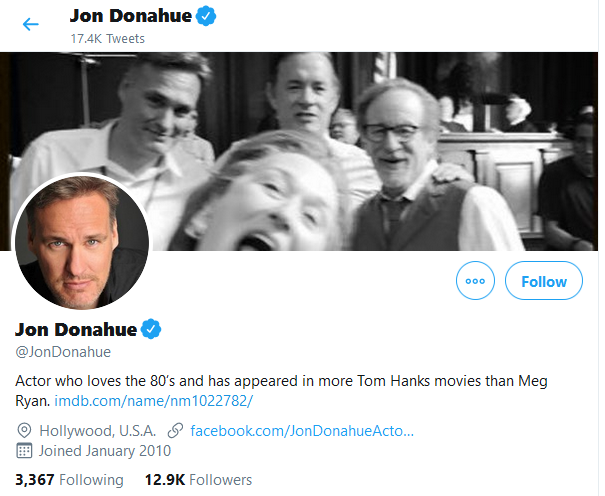This screenshot has height=496, width=605.
Task: Open the round profile avatar photo
Action: point(82,241)
